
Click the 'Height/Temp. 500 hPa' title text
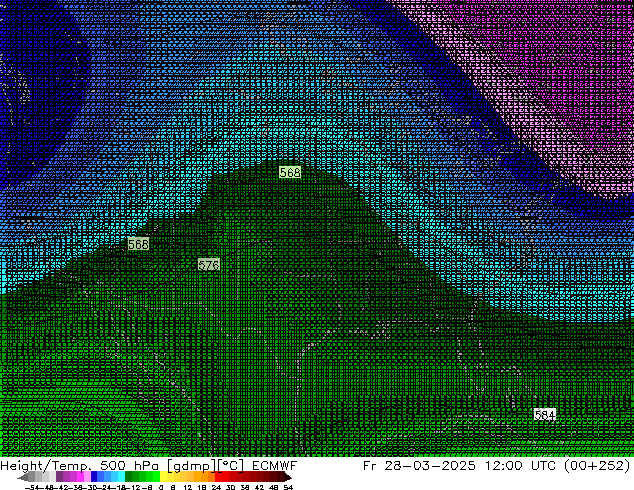click(80, 466)
